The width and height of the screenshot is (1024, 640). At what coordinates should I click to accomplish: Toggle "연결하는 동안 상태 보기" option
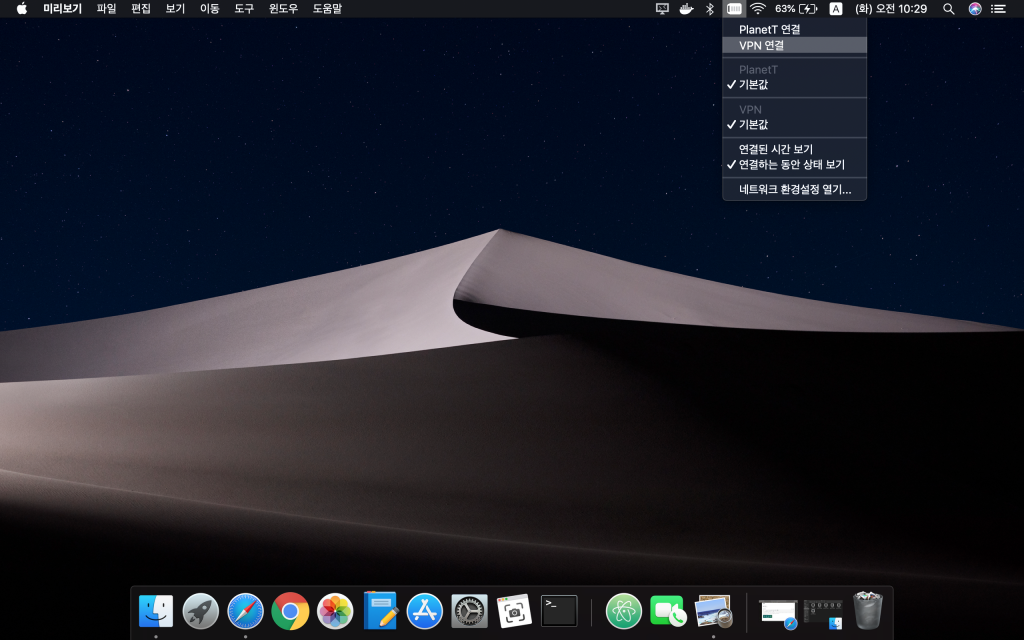click(794, 165)
